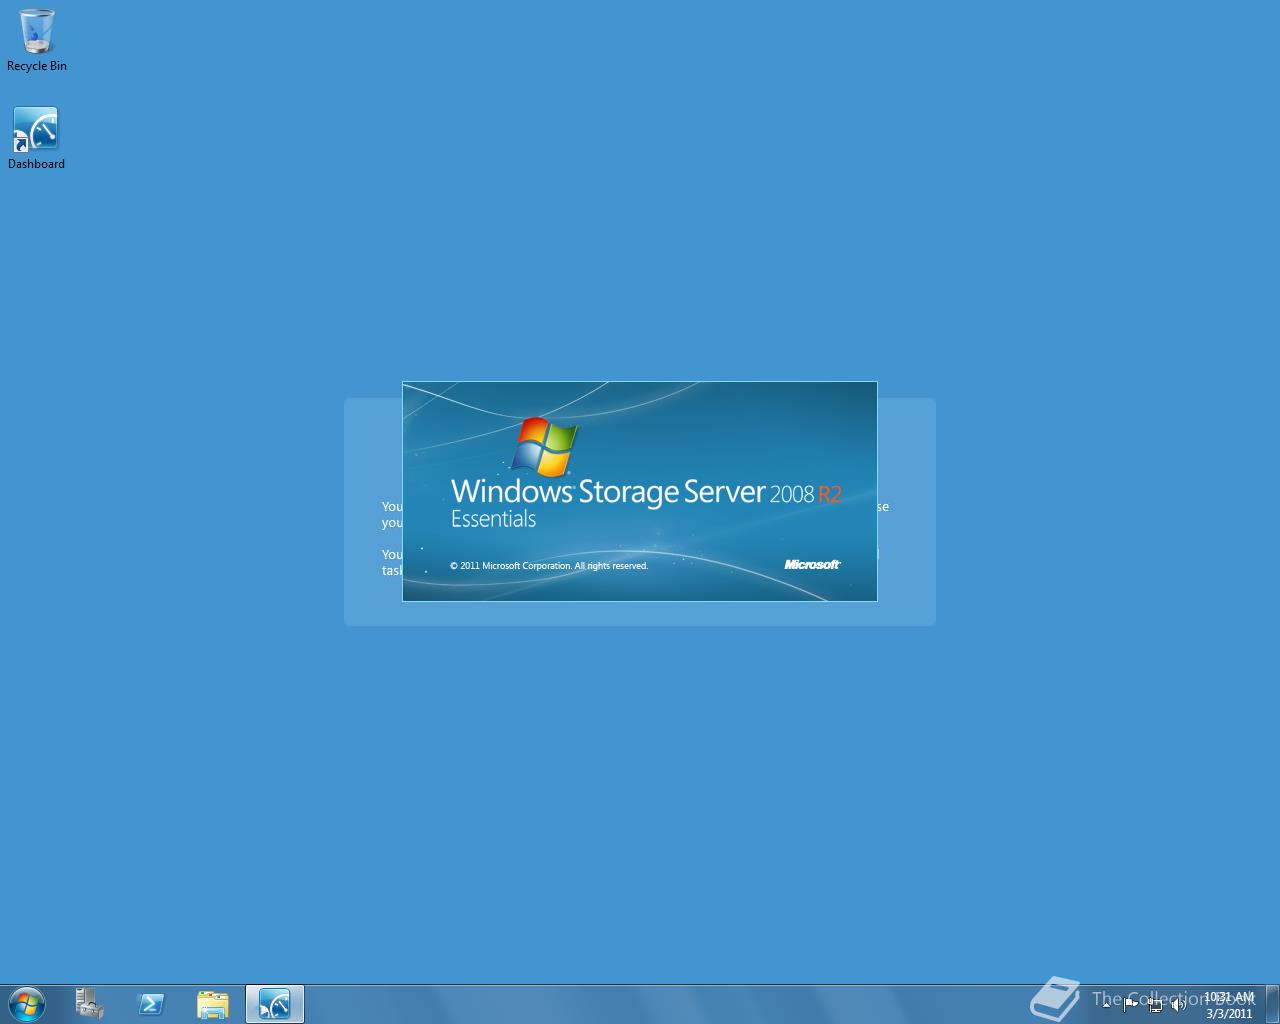
Task: Open the volume speaker tray icon
Action: (x=1179, y=1005)
